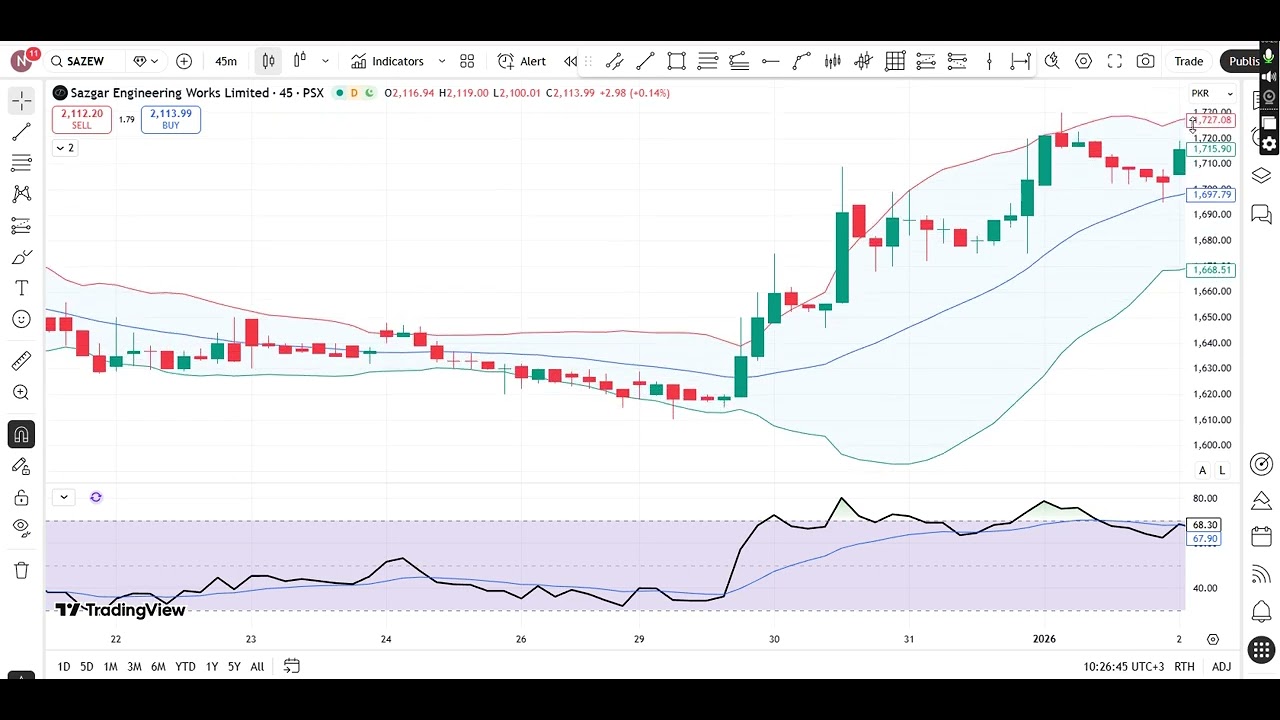Open the Fibonacci/gann tools in left sidebar
The image size is (1280, 720).
[x=21, y=163]
